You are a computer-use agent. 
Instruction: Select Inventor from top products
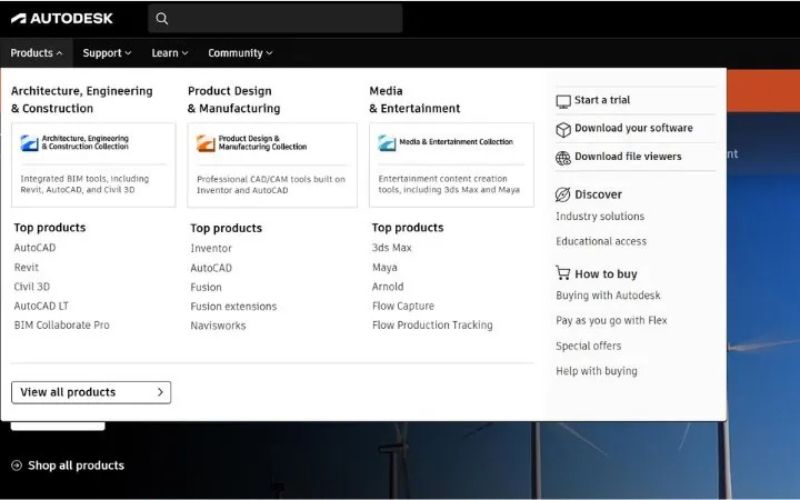(x=211, y=248)
